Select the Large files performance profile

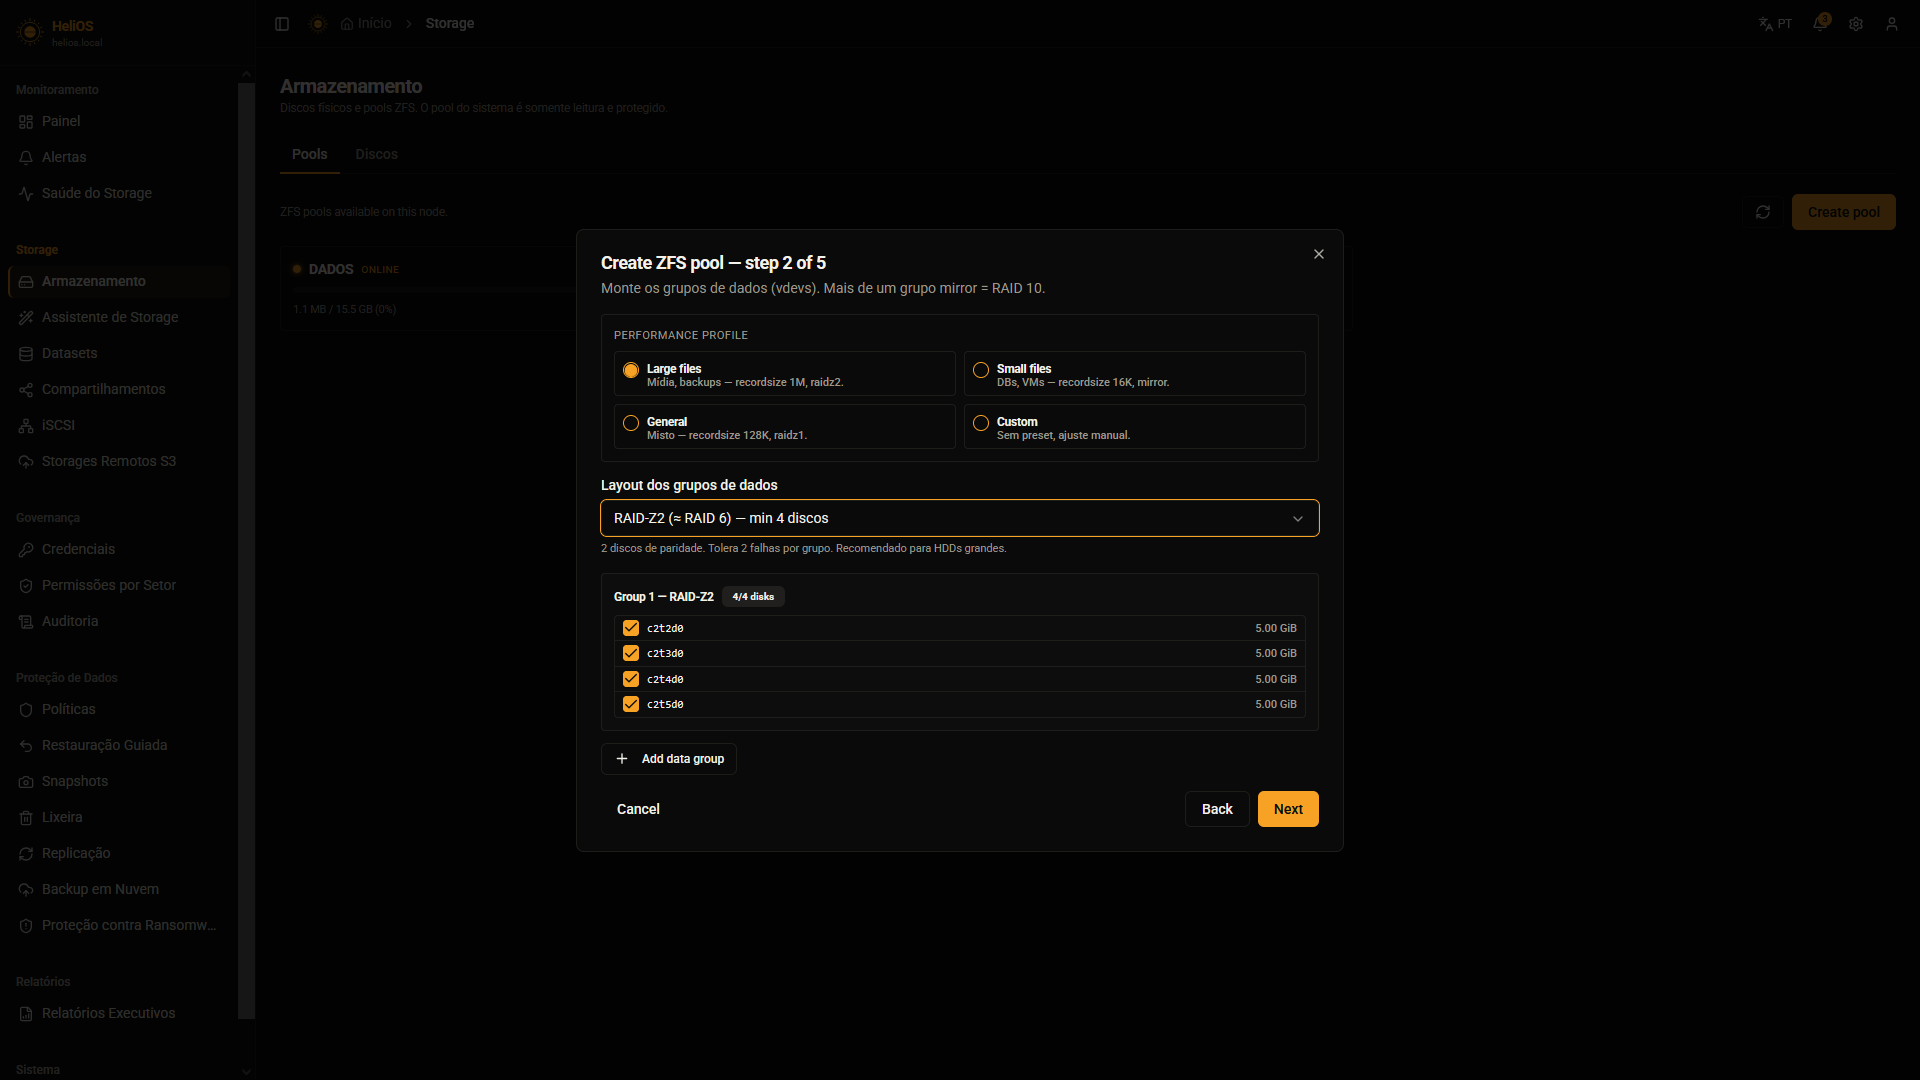point(784,374)
